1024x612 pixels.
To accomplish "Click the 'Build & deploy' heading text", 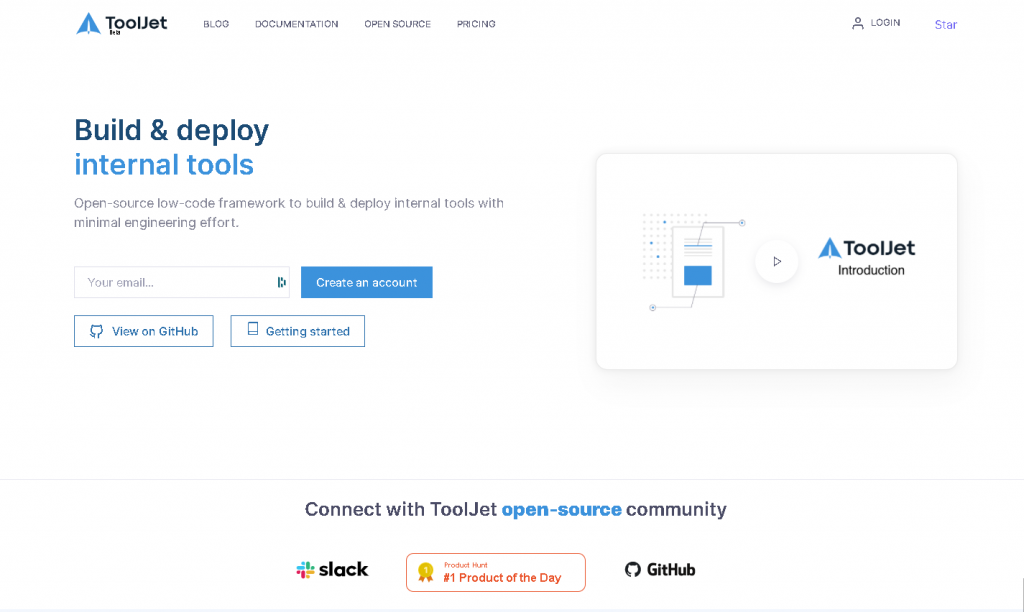I will point(172,130).
